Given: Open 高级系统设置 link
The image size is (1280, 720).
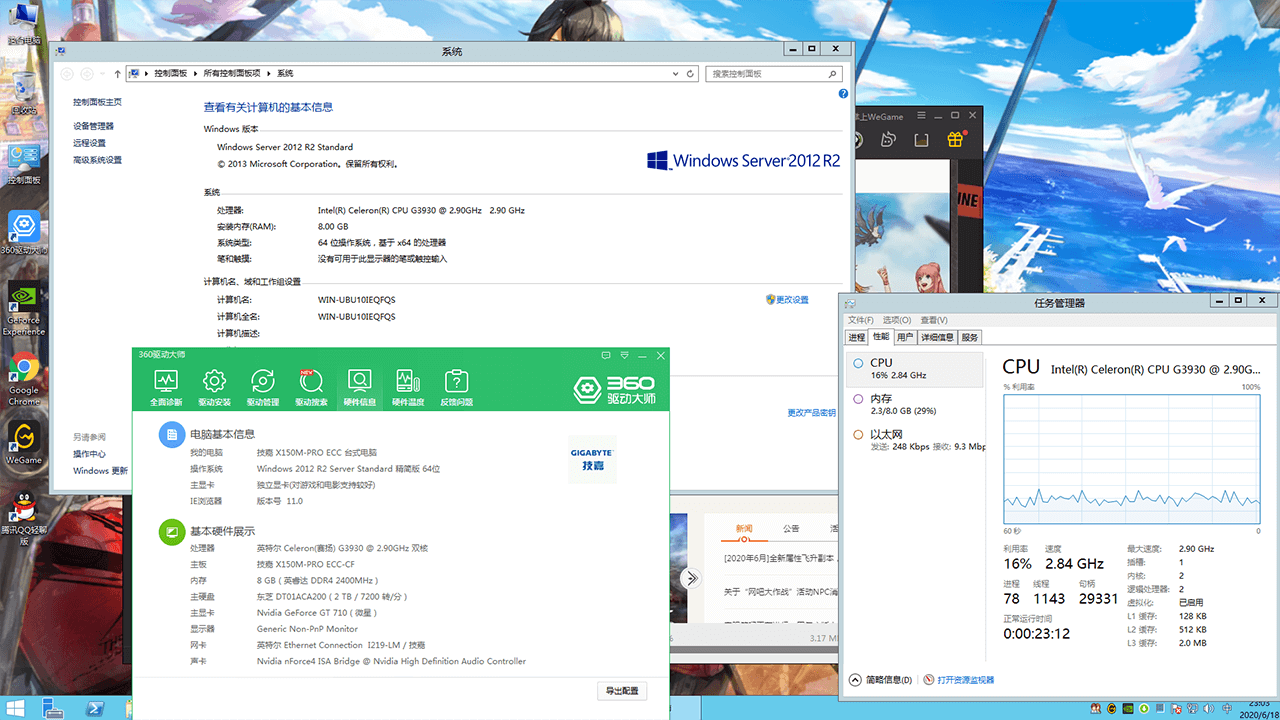Looking at the screenshot, I should click(97, 160).
